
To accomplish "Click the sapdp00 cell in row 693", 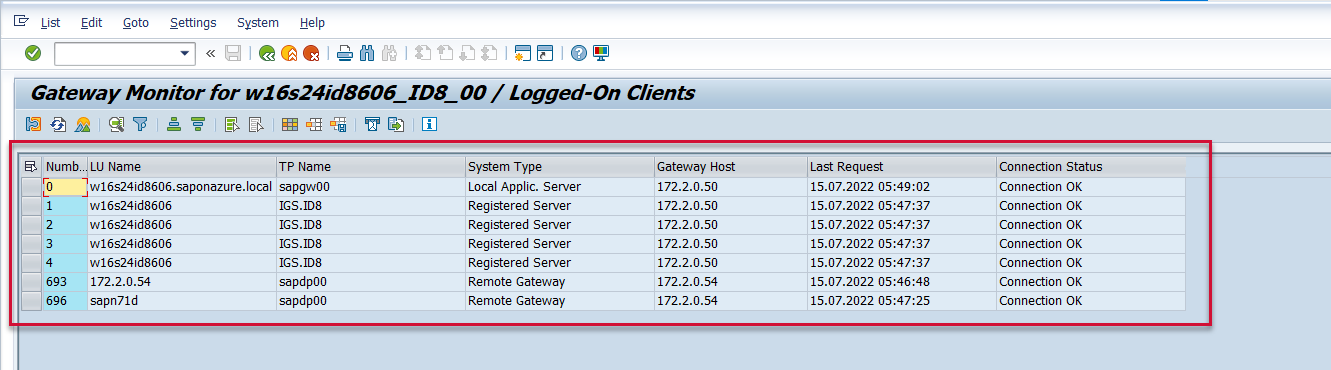I will coord(370,282).
